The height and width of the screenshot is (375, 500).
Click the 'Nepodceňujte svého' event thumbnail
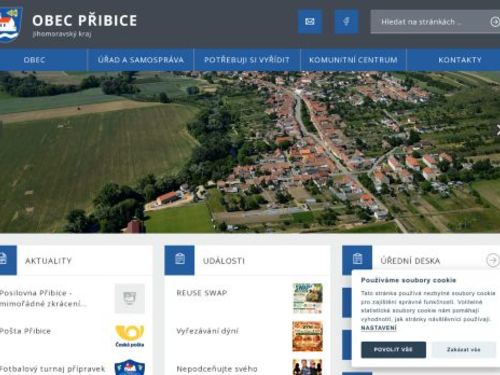click(307, 367)
